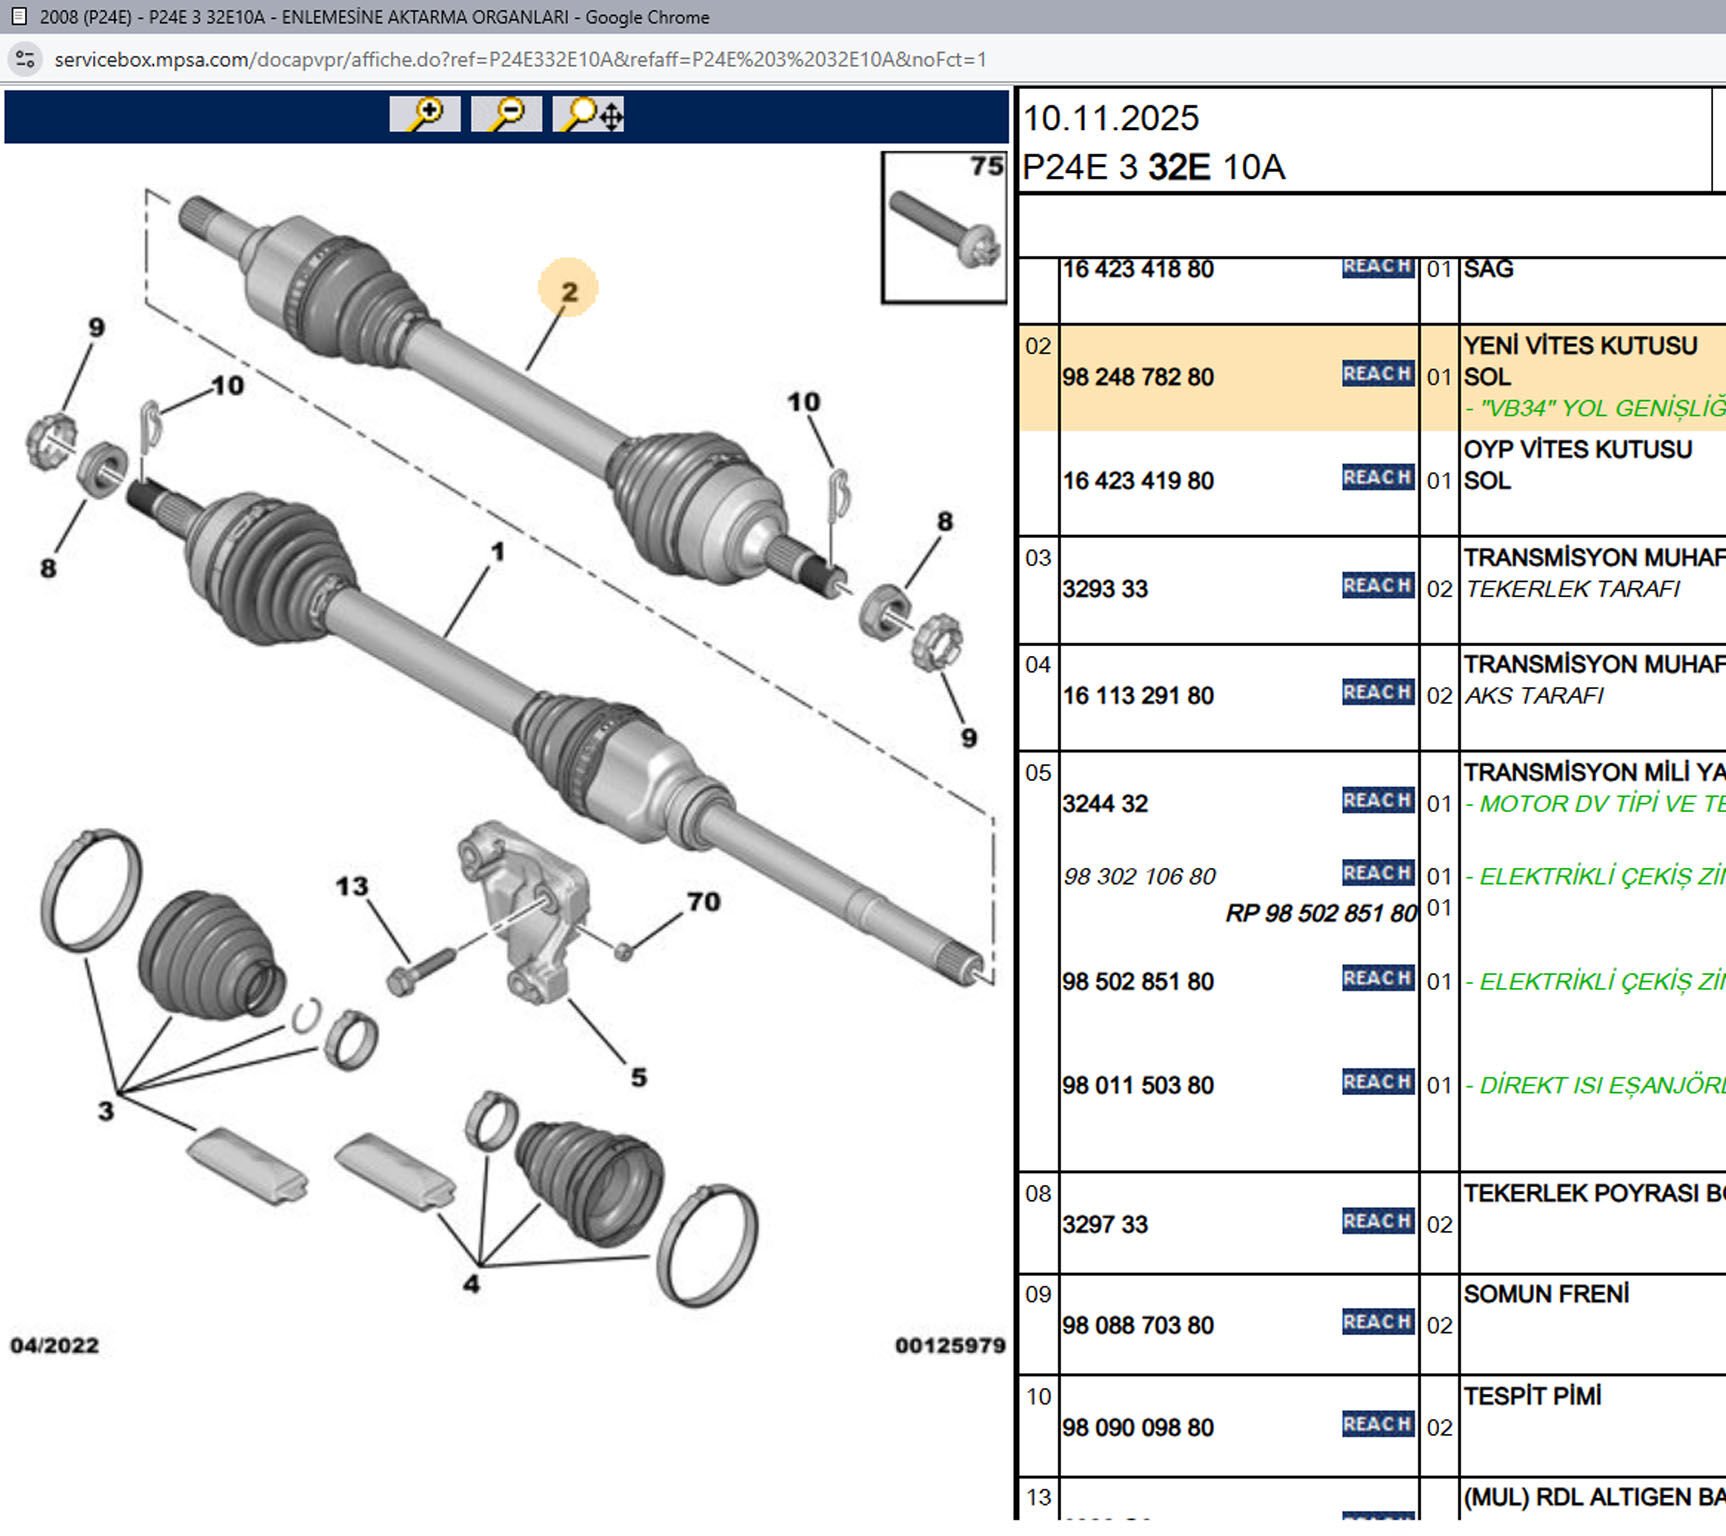Image resolution: width=1726 pixels, height=1536 pixels.
Task: Click REACH badge for part 98 248 782 80
Action: pos(1377,374)
